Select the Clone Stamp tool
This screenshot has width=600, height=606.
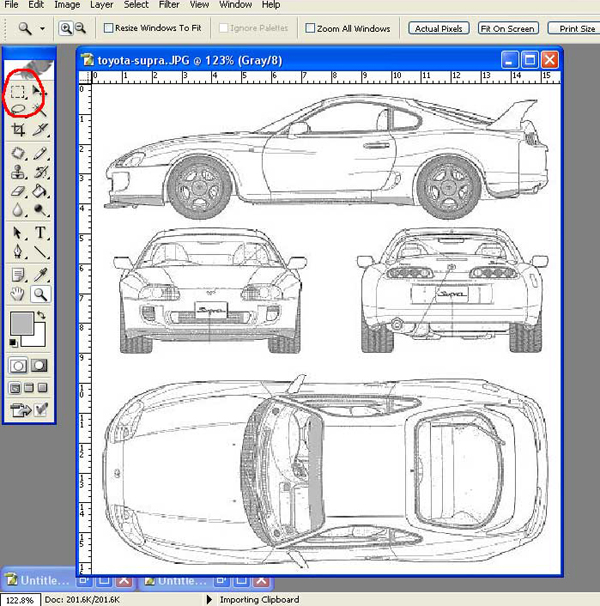click(18, 172)
